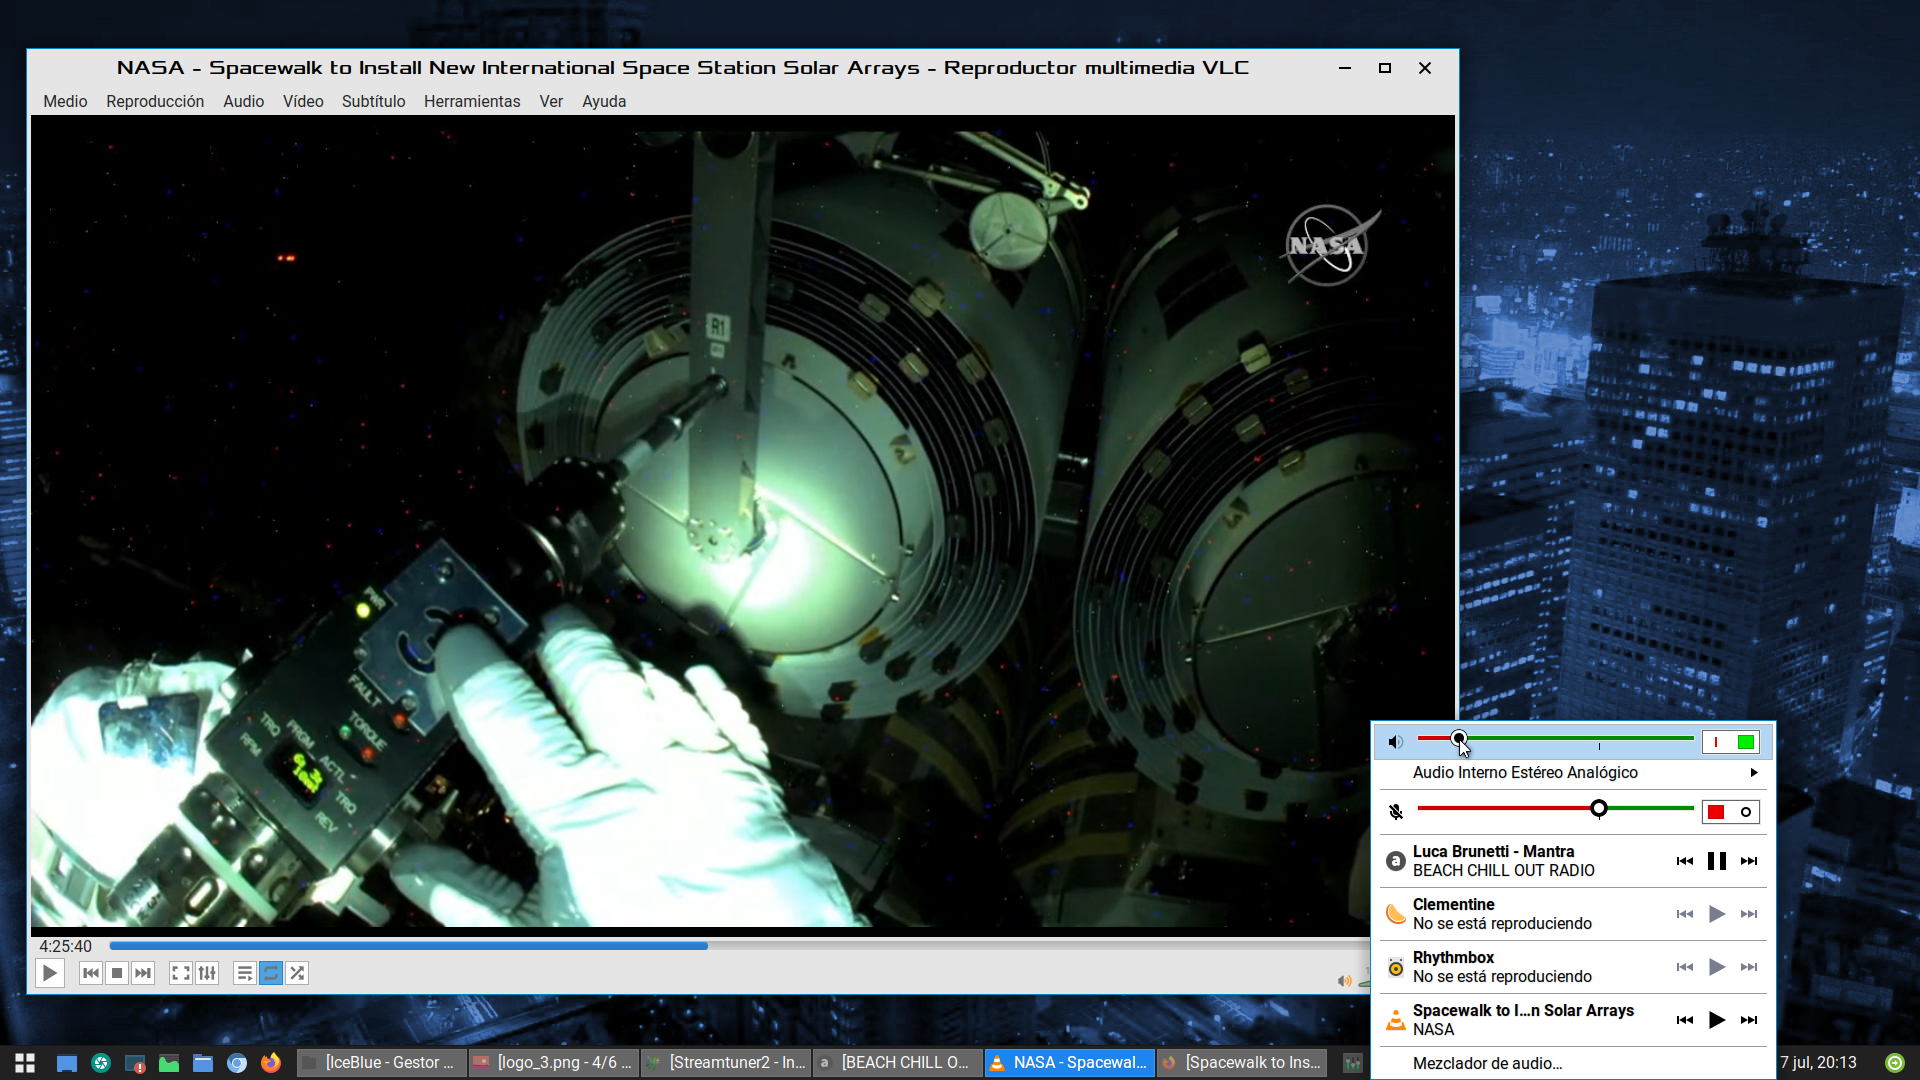The height and width of the screenshot is (1080, 1920).
Task: Previous track for Spacewalk NASA entry
Action: point(1685,1020)
